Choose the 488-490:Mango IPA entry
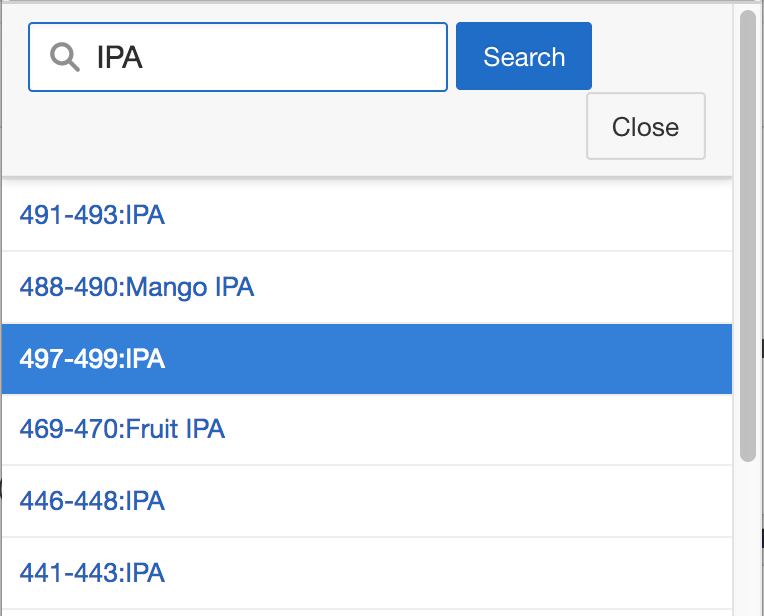The width and height of the screenshot is (764, 616). 136,287
